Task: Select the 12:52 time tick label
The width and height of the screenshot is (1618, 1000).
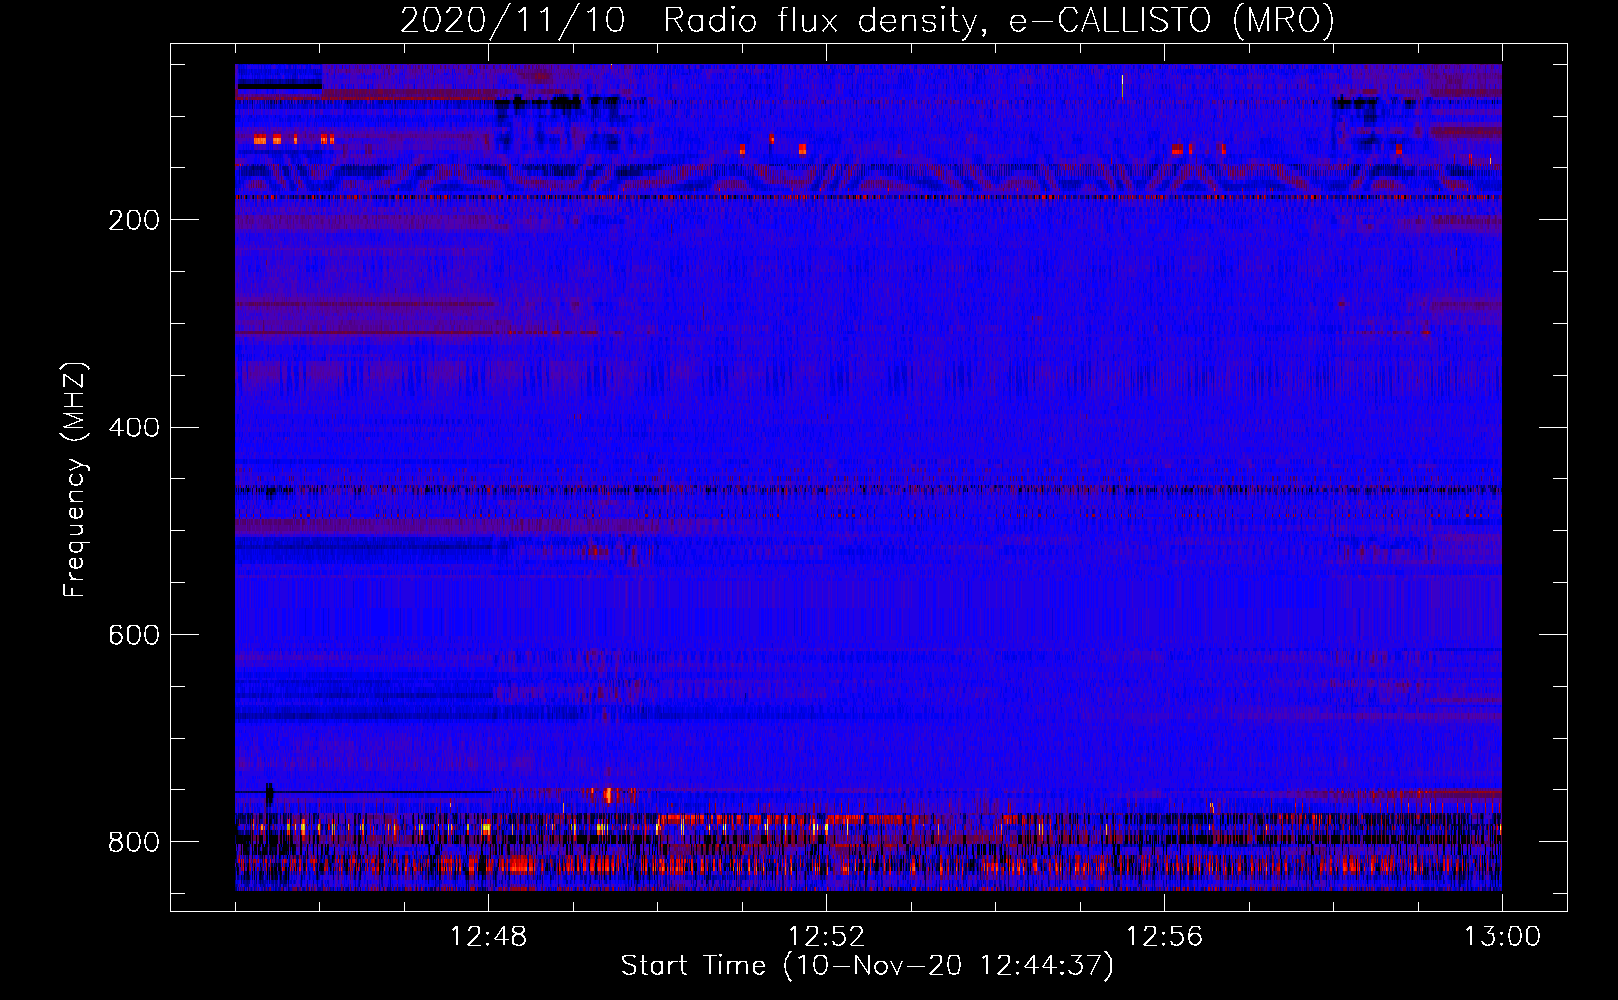Action: tap(826, 937)
